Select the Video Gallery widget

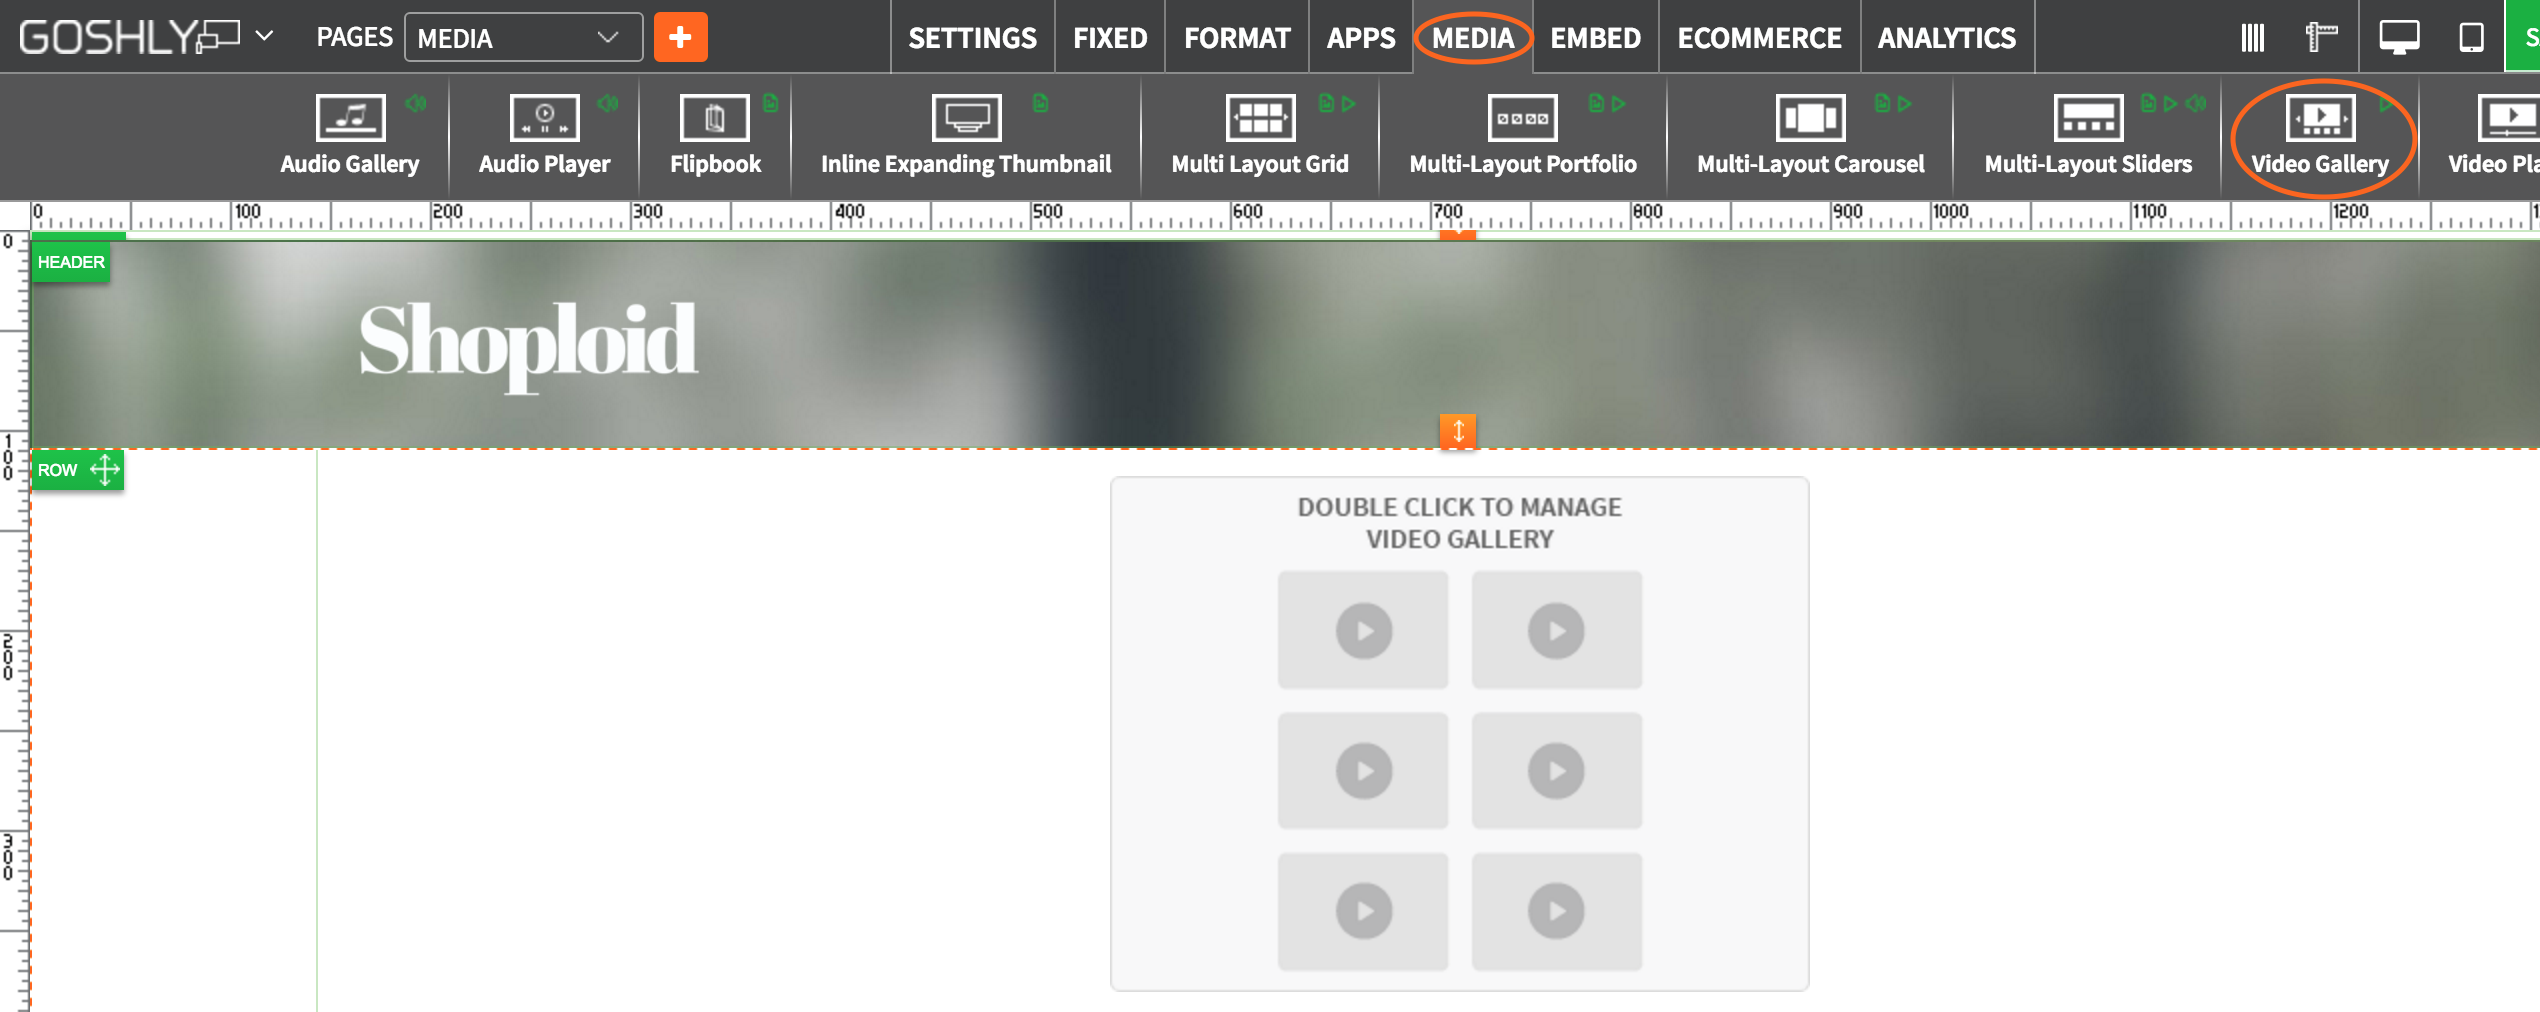(2320, 136)
